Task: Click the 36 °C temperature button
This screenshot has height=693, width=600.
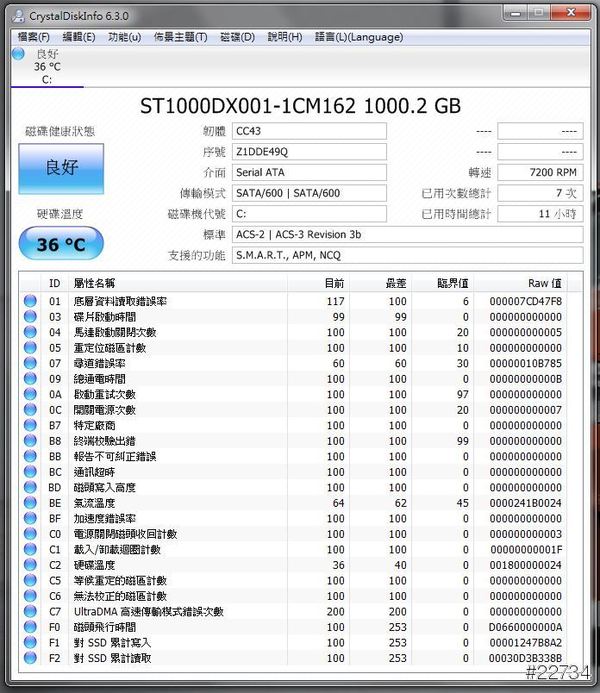Action: tap(61, 244)
